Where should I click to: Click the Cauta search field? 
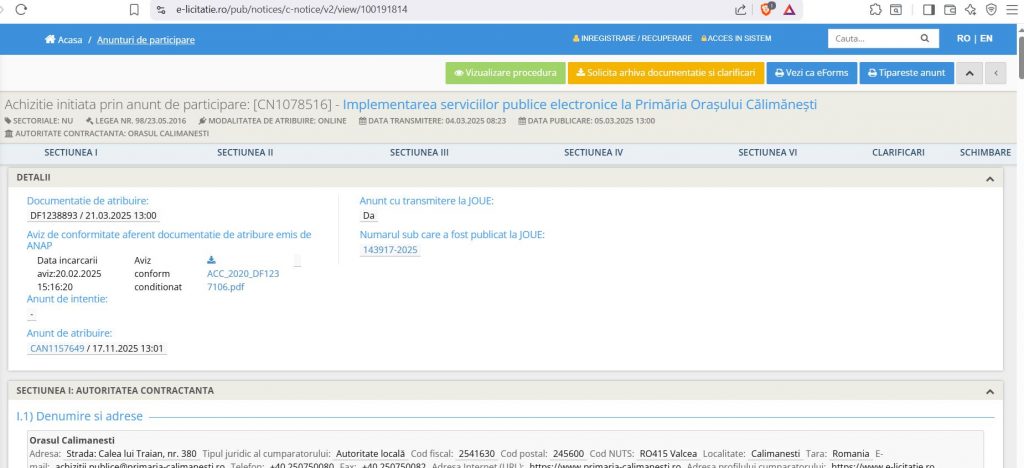tap(870, 39)
